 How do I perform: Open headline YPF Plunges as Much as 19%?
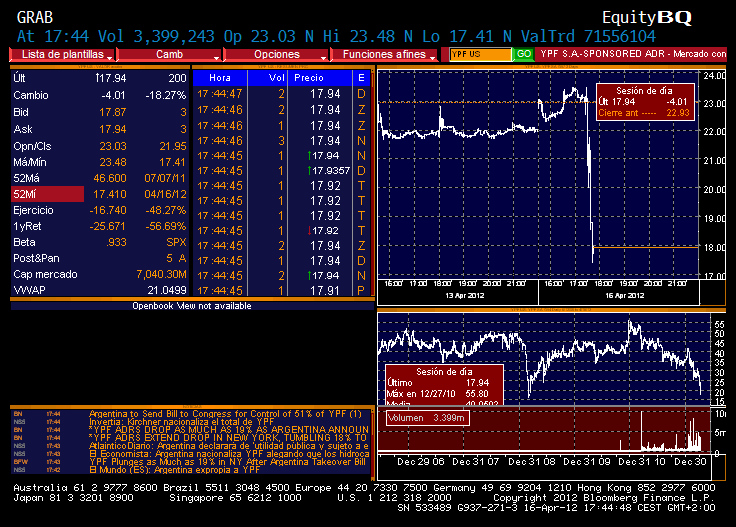[x=229, y=462]
